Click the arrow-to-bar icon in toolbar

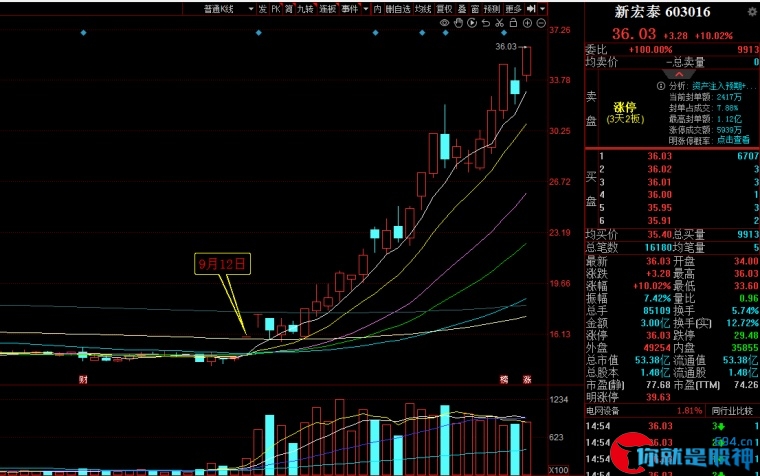coord(531,9)
